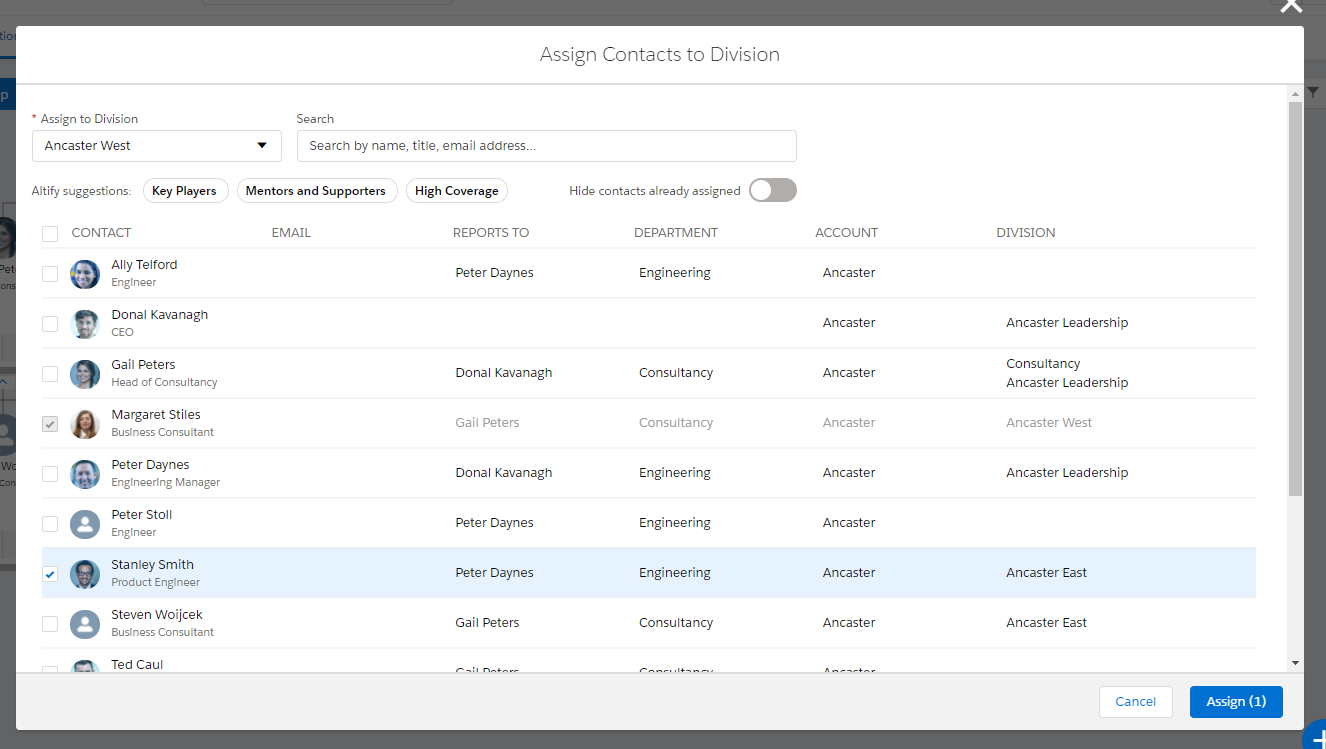The height and width of the screenshot is (749, 1326).
Task: Click the scroll down arrow in list
Action: coord(1295,662)
